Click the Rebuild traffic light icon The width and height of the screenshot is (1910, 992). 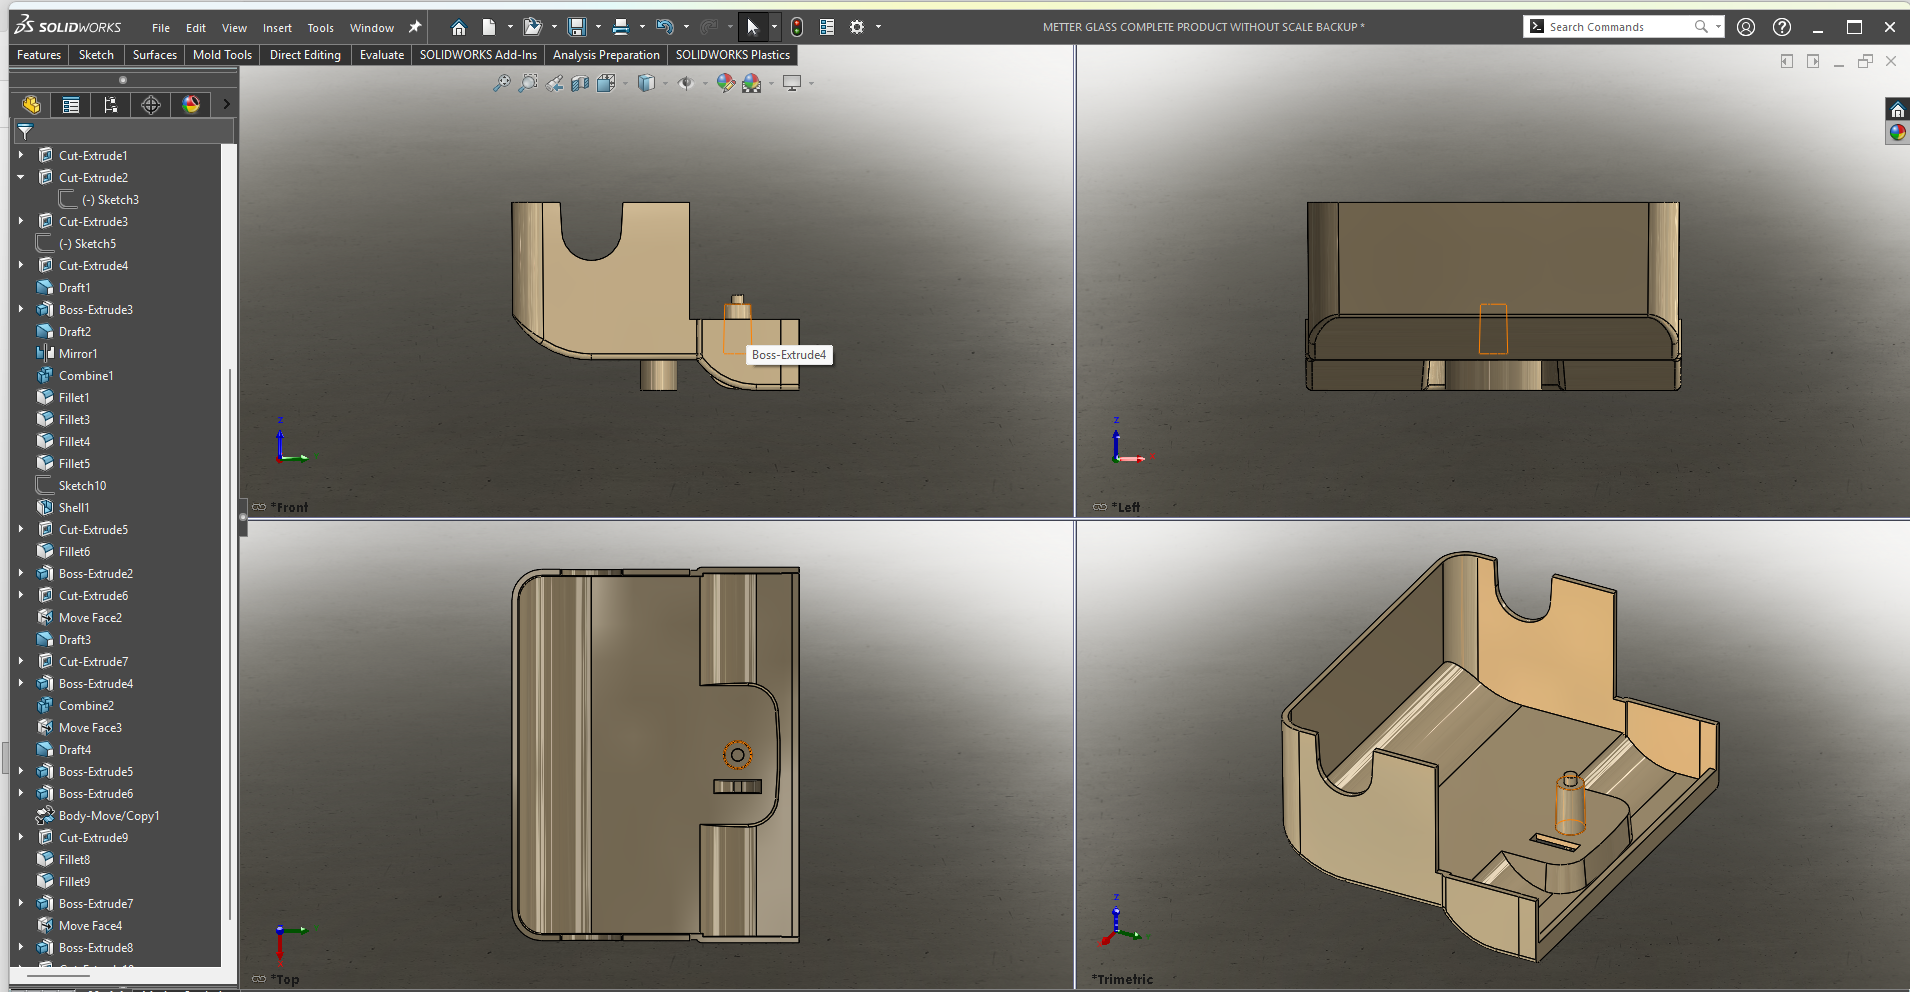pyautogui.click(x=797, y=27)
